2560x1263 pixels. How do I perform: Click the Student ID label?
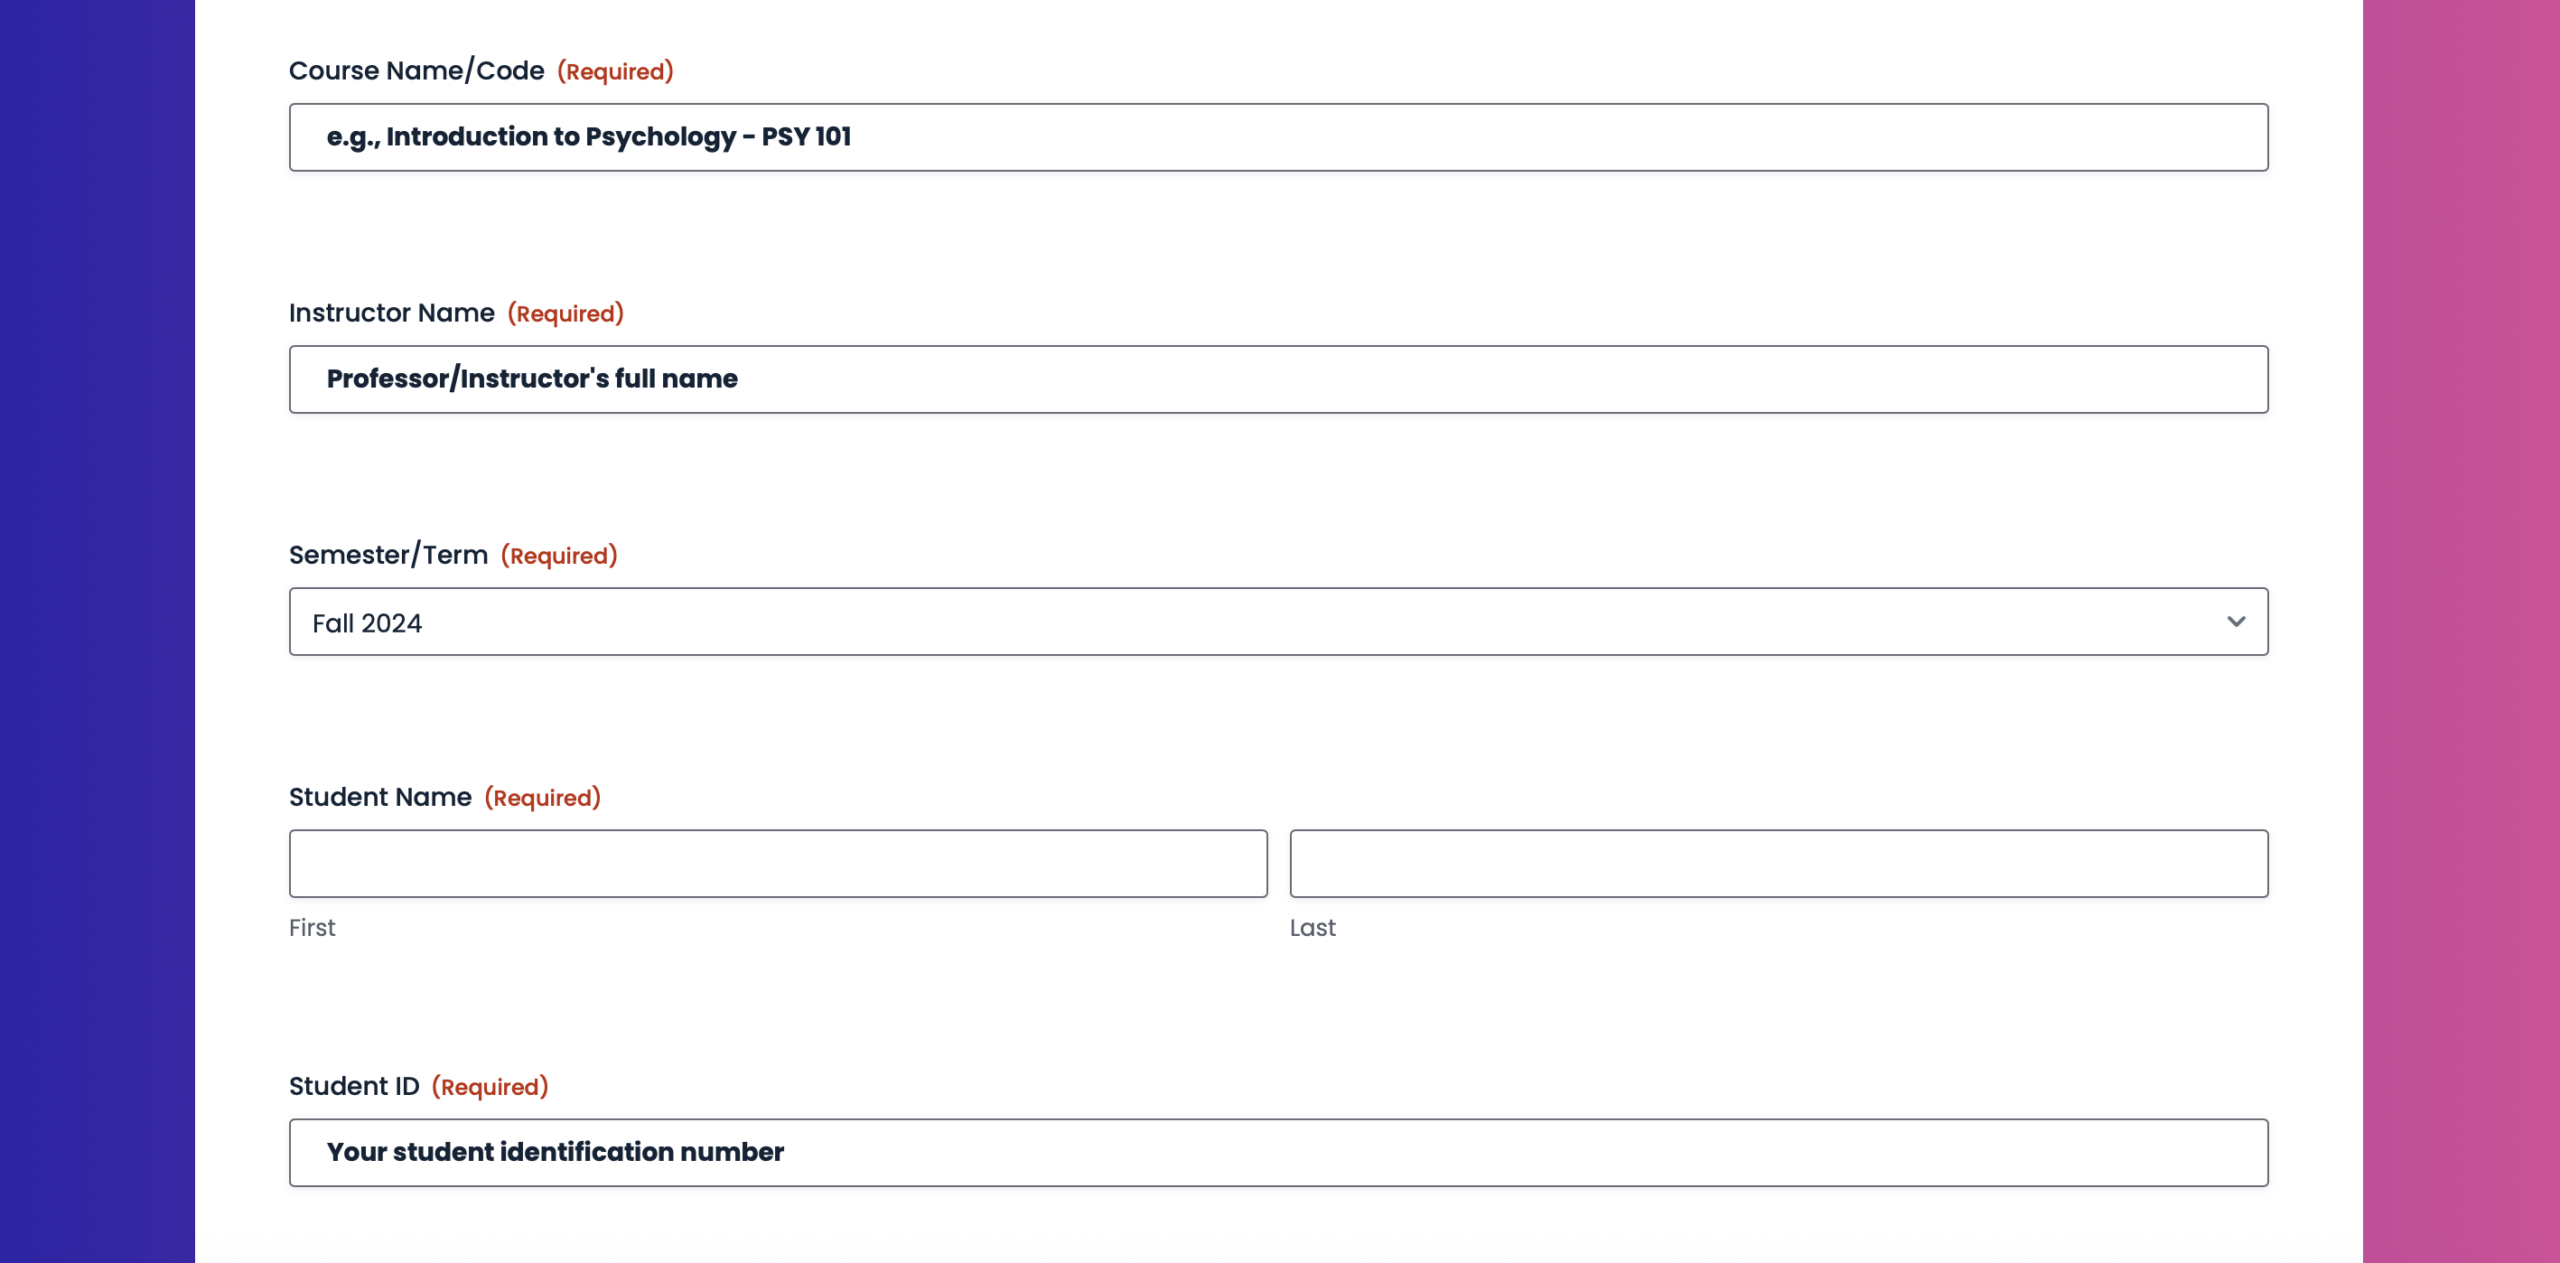pos(354,1086)
